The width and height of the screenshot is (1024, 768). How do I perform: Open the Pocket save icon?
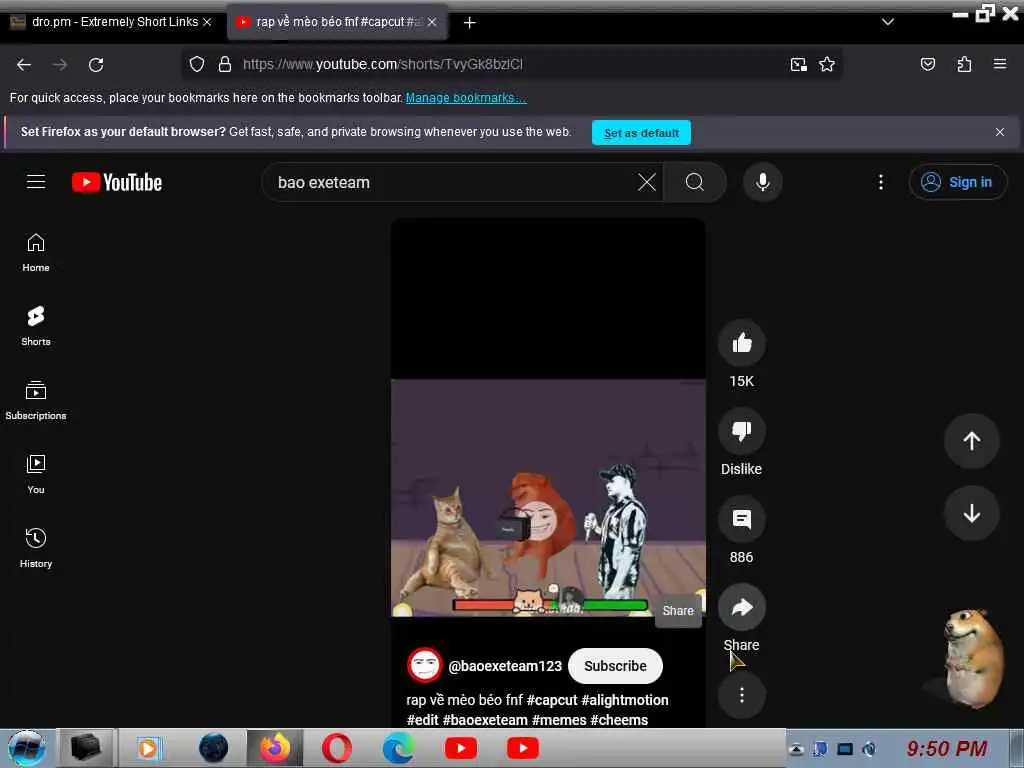[927, 64]
